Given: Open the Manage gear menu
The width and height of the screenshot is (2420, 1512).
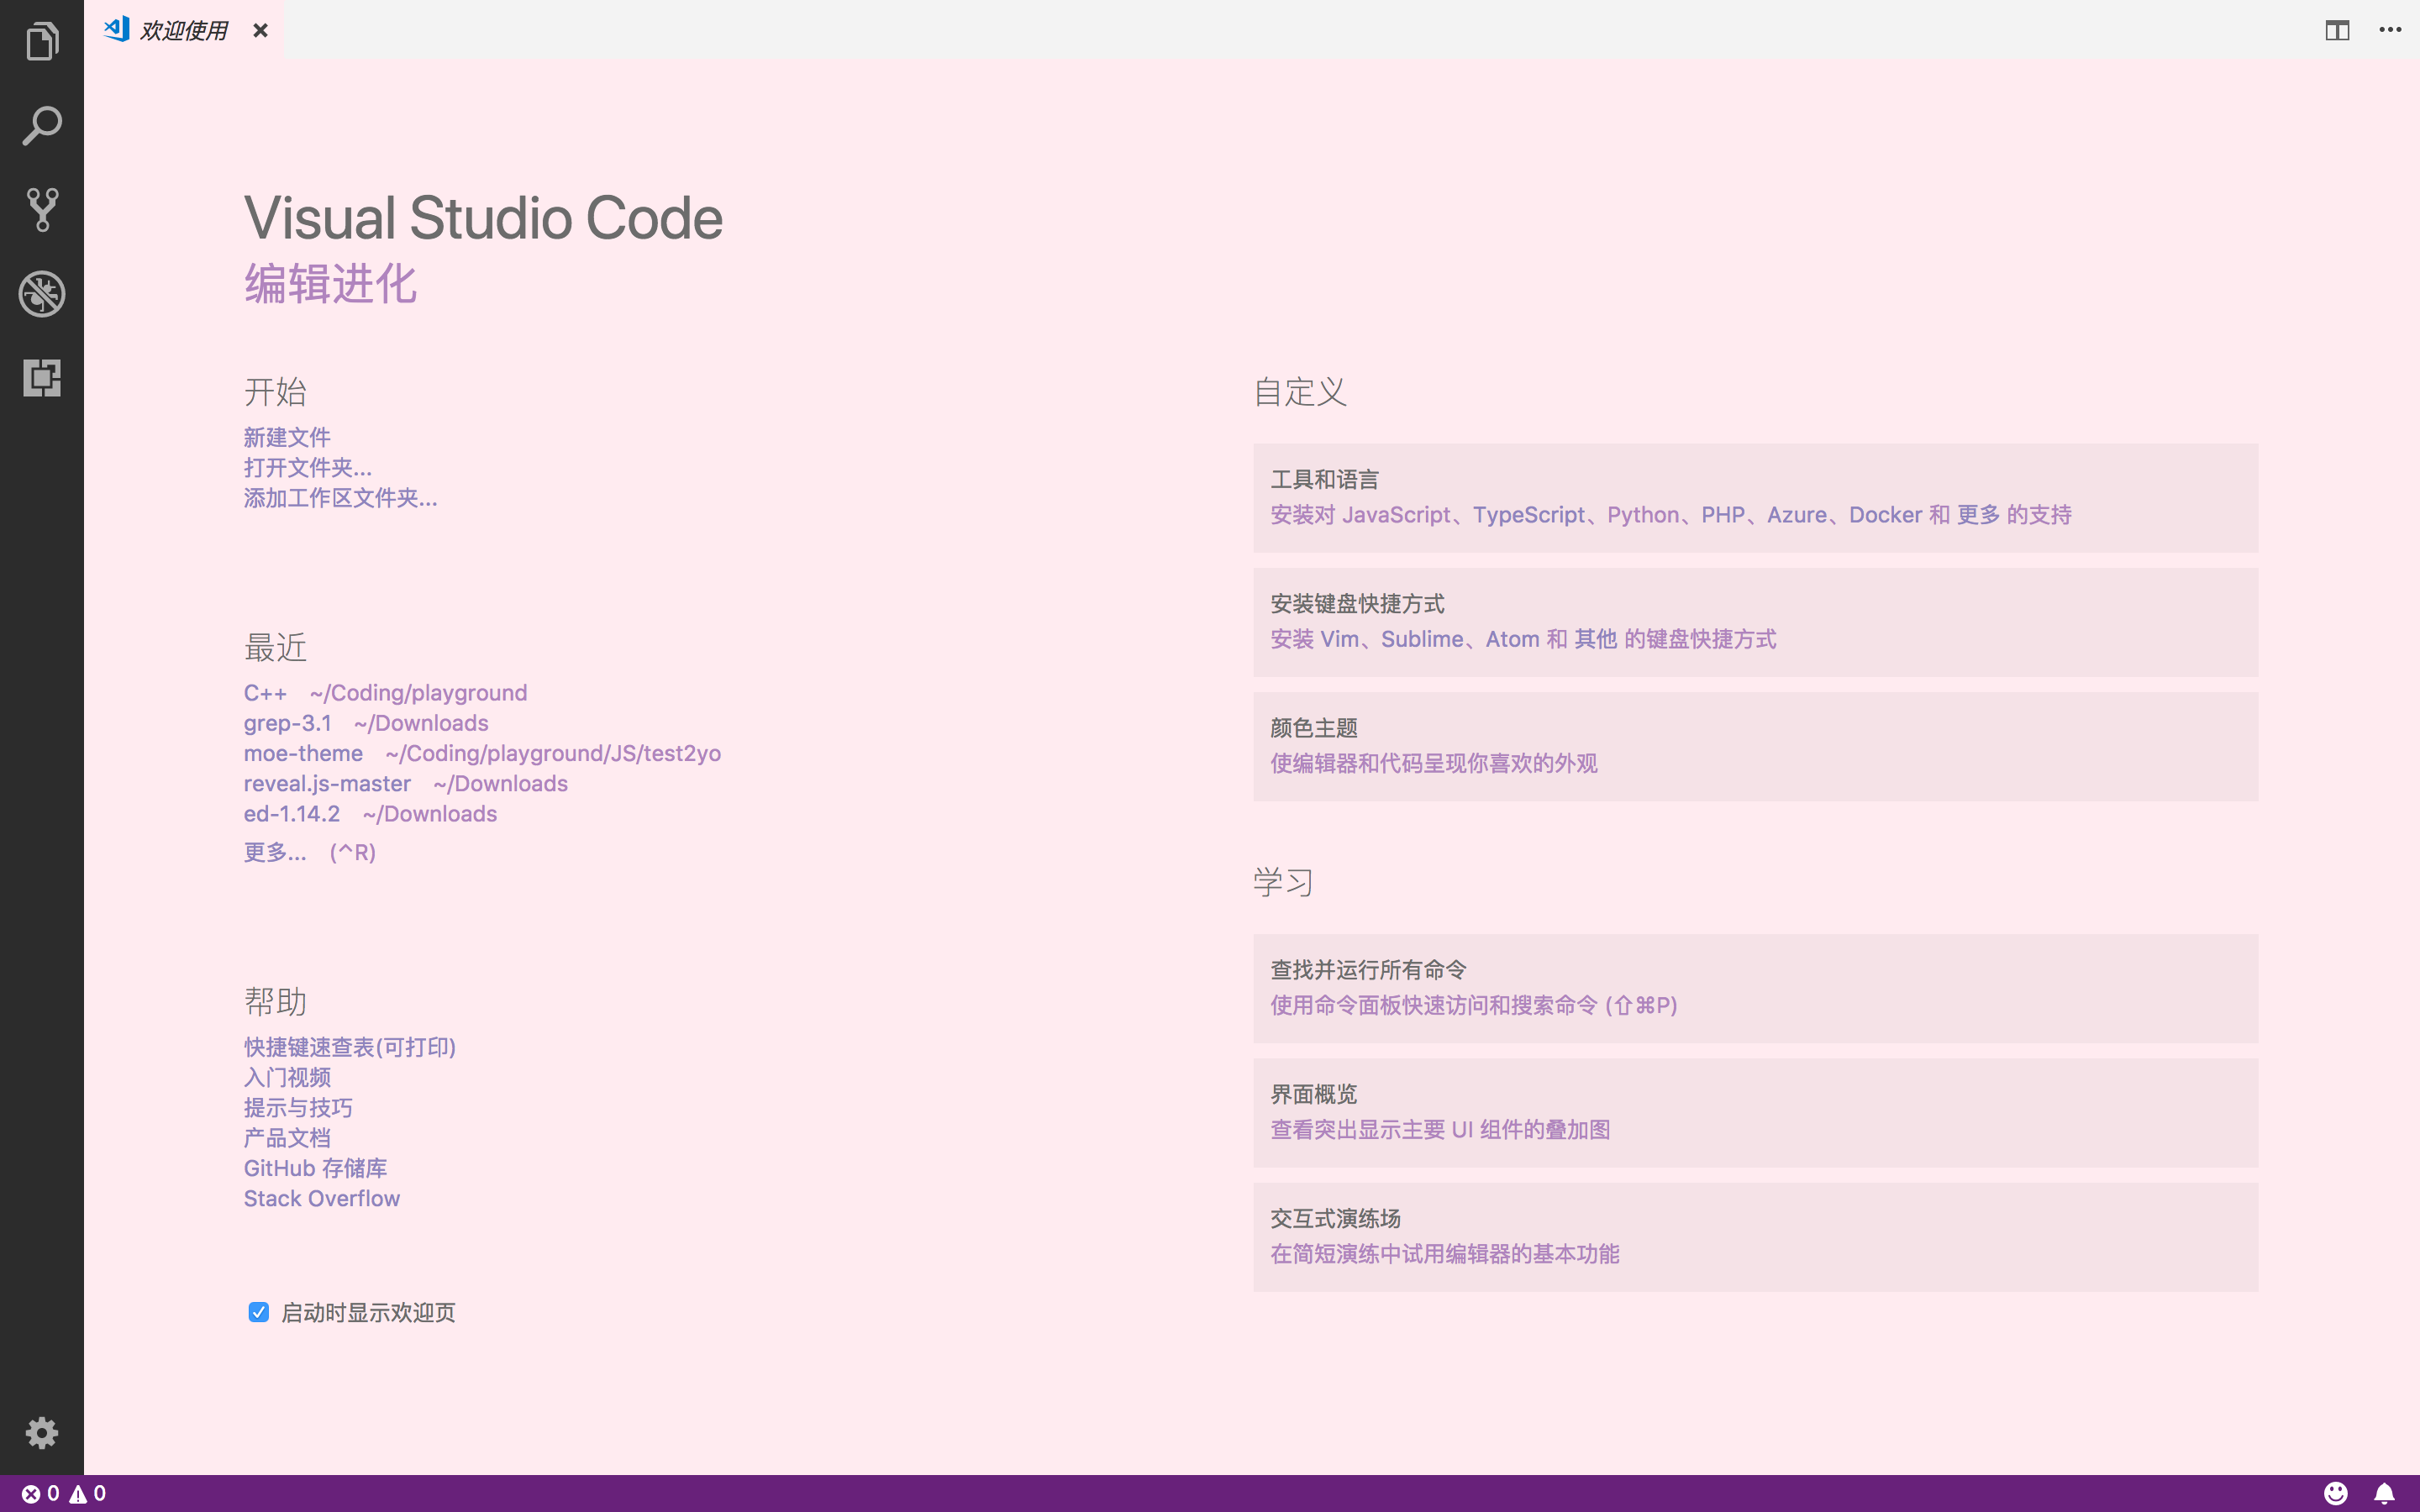Looking at the screenshot, I should (x=42, y=1433).
